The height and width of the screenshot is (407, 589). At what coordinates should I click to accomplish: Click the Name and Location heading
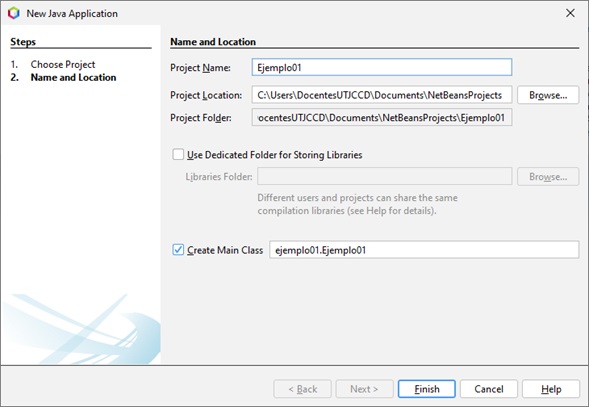coord(213,42)
